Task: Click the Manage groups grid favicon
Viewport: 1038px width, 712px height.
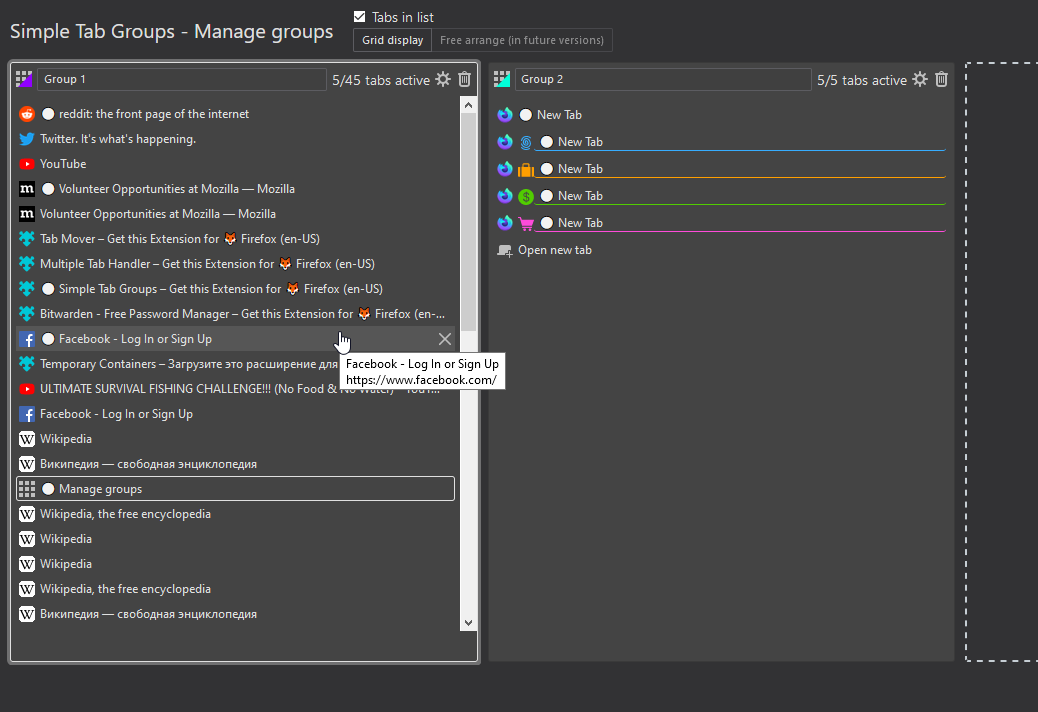Action: [26, 489]
